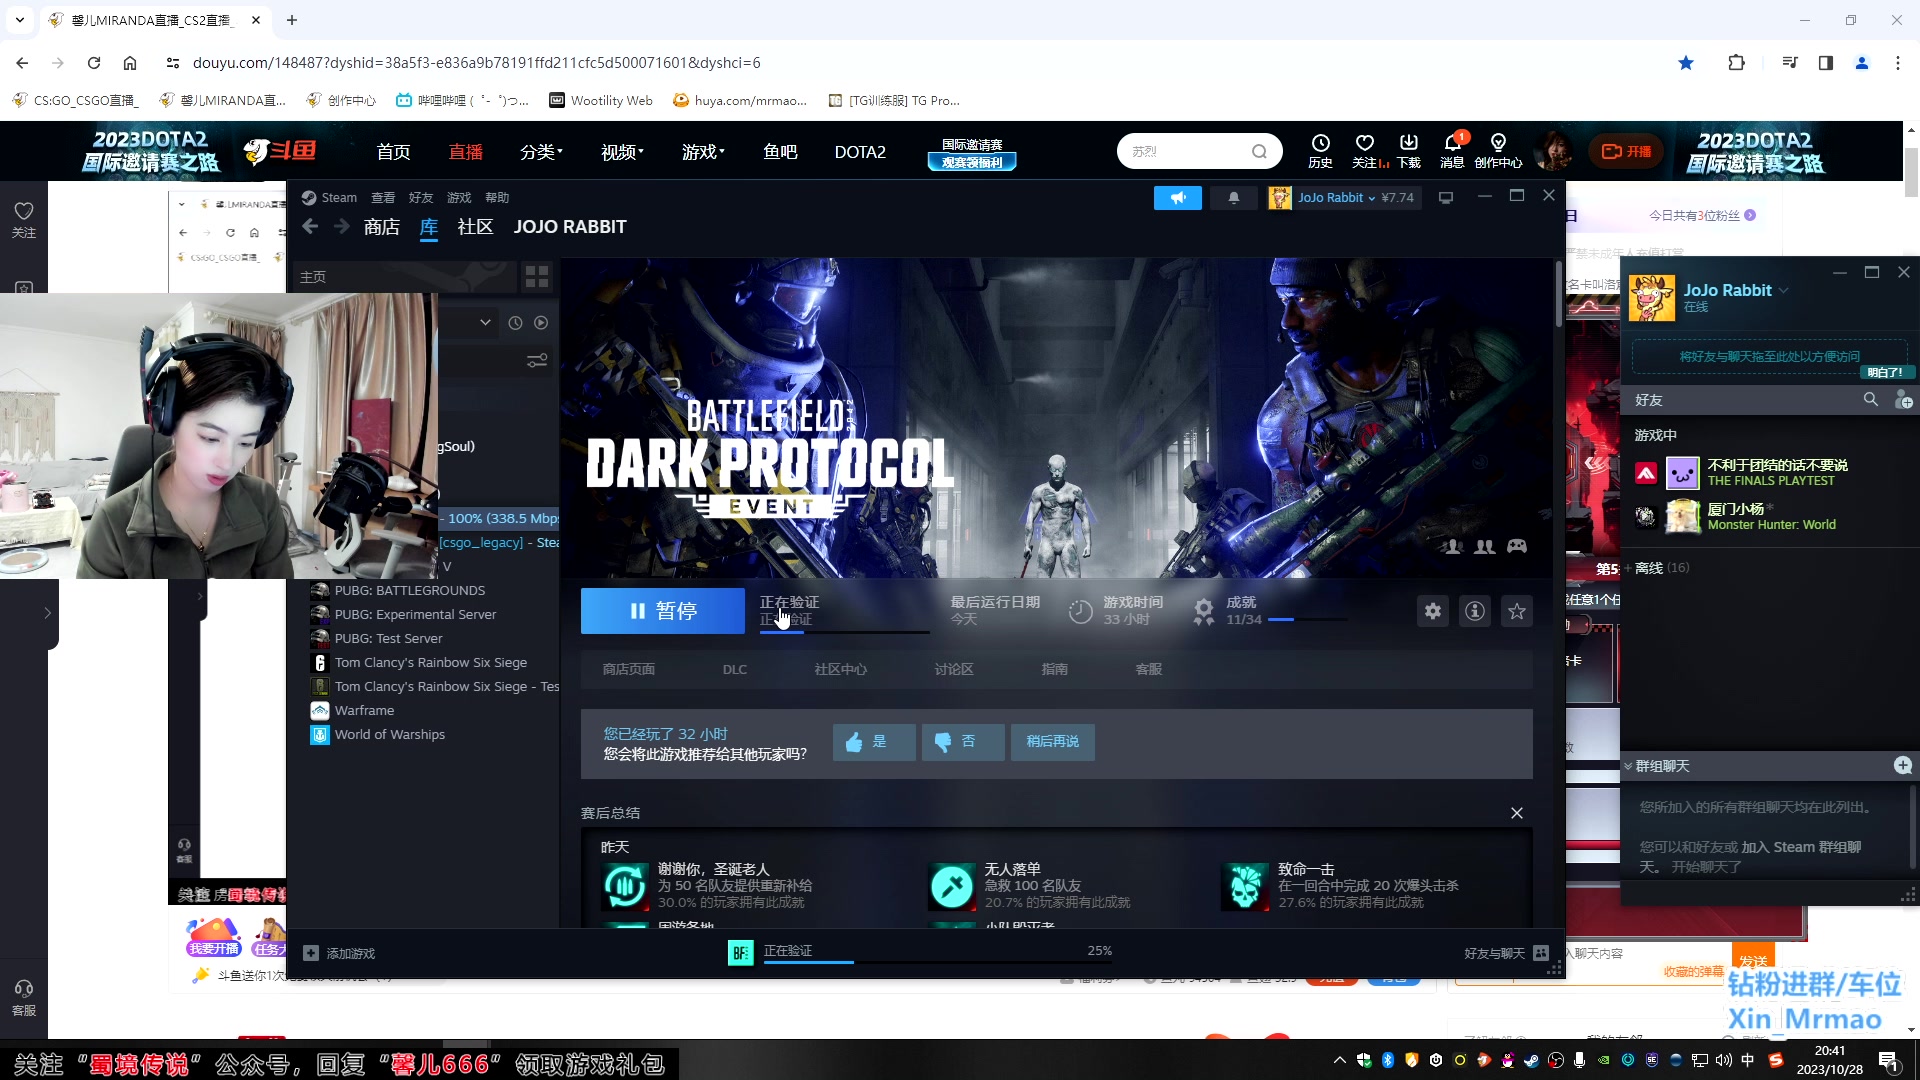Select PUBG: Experimental Server in library
Screen dimensions: 1920x1080
click(x=415, y=615)
